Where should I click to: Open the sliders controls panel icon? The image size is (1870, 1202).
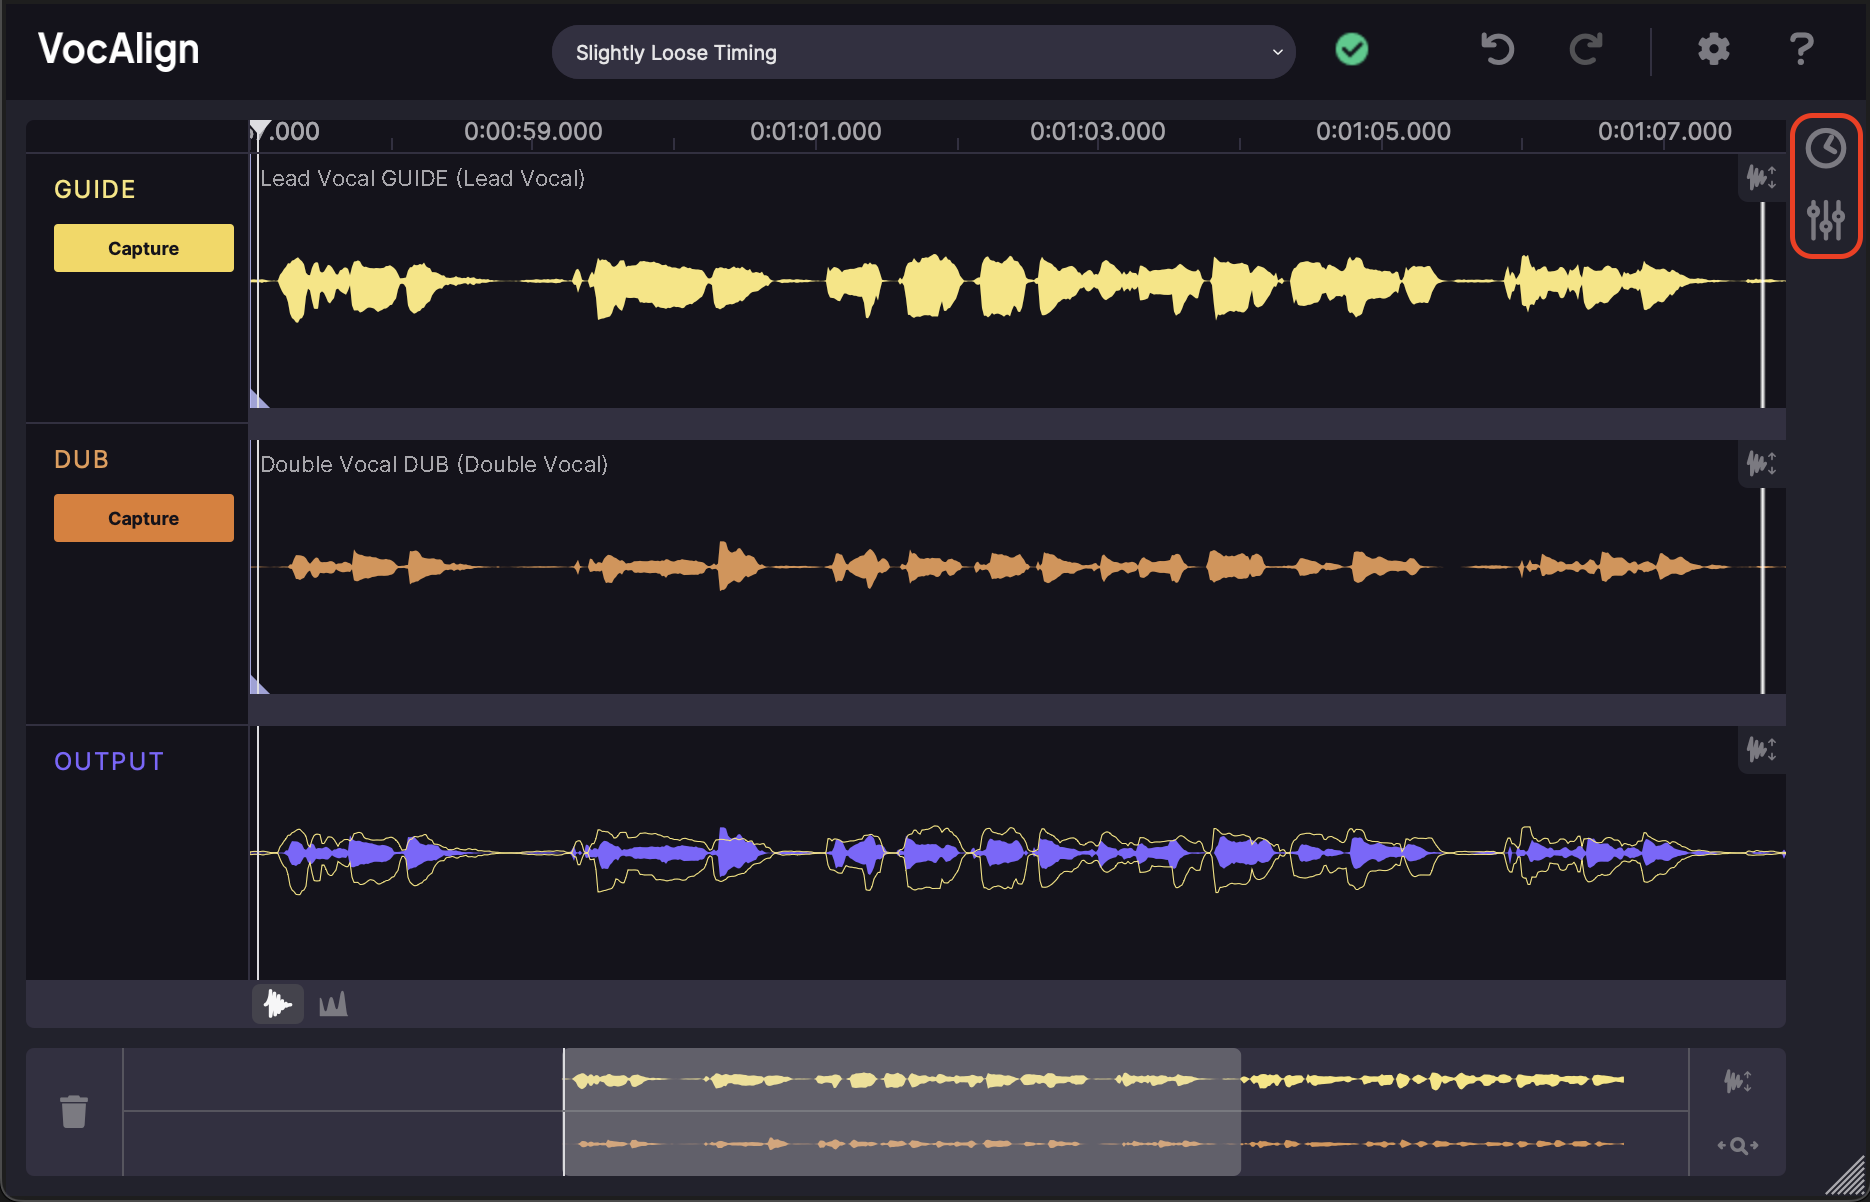pyautogui.click(x=1825, y=219)
